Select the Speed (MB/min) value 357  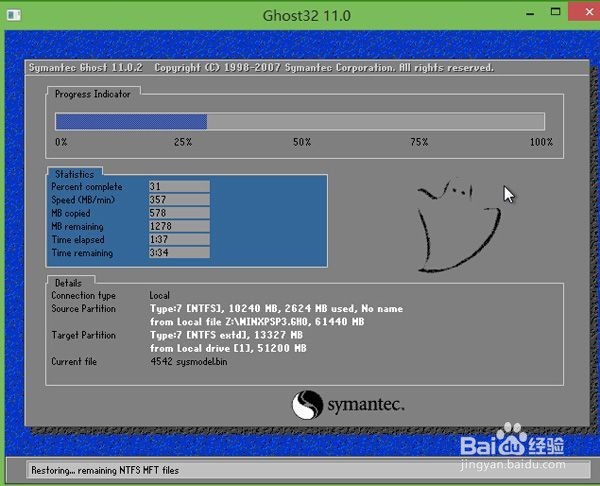pos(179,199)
